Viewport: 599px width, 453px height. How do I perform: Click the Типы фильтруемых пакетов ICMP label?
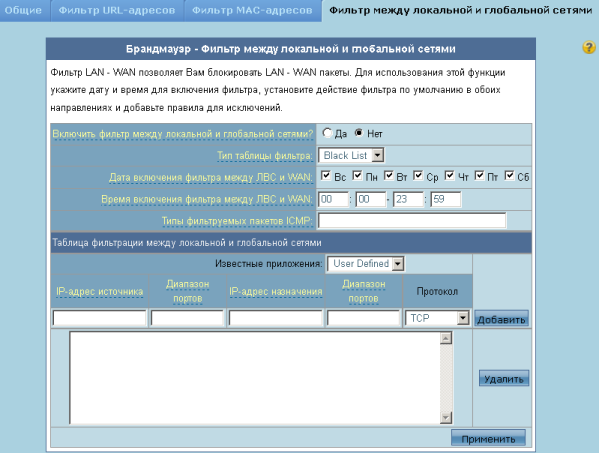point(237,221)
